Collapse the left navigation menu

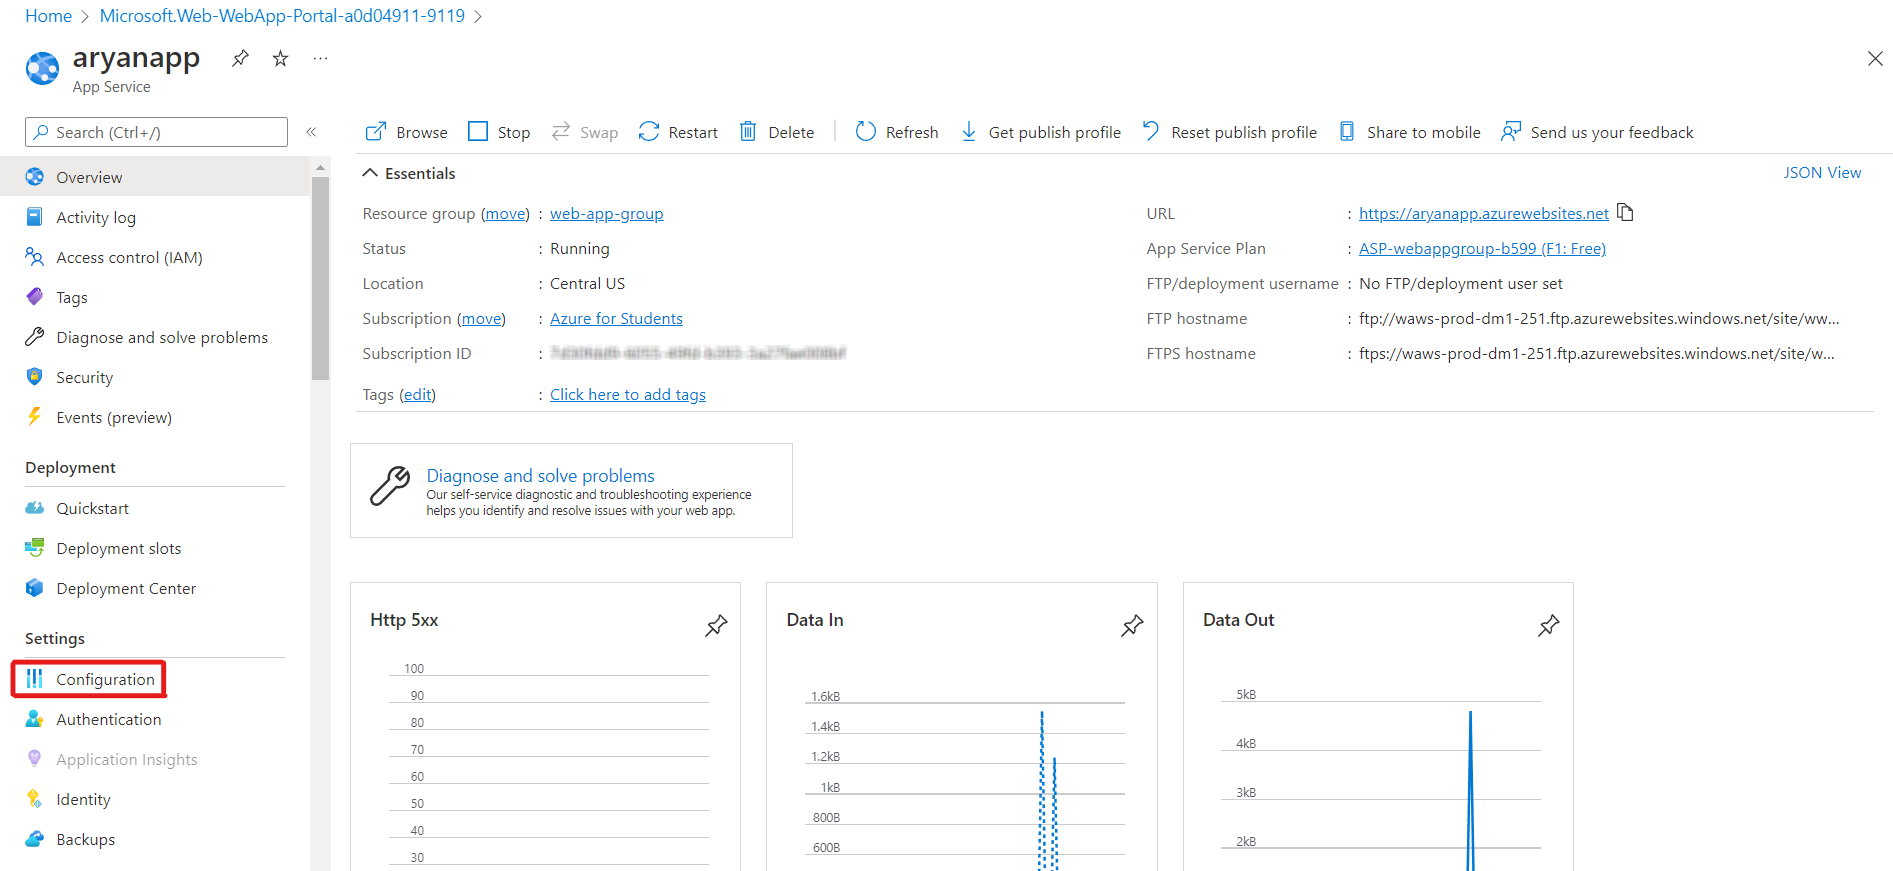tap(311, 132)
